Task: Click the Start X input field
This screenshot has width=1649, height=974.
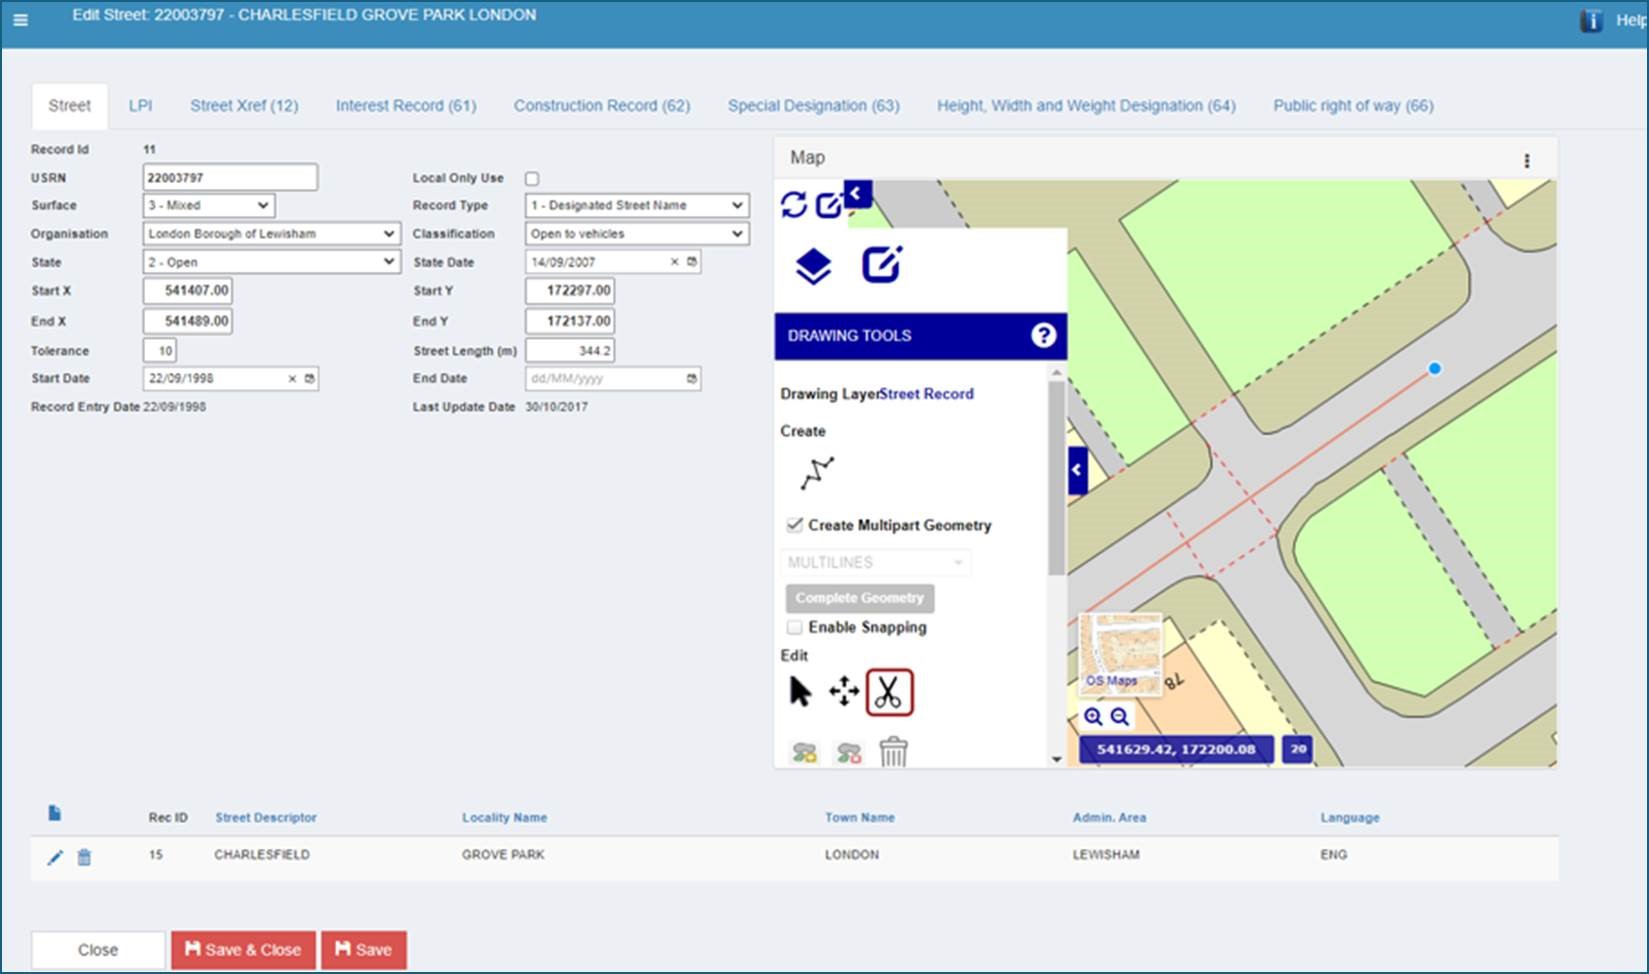Action: point(188,291)
